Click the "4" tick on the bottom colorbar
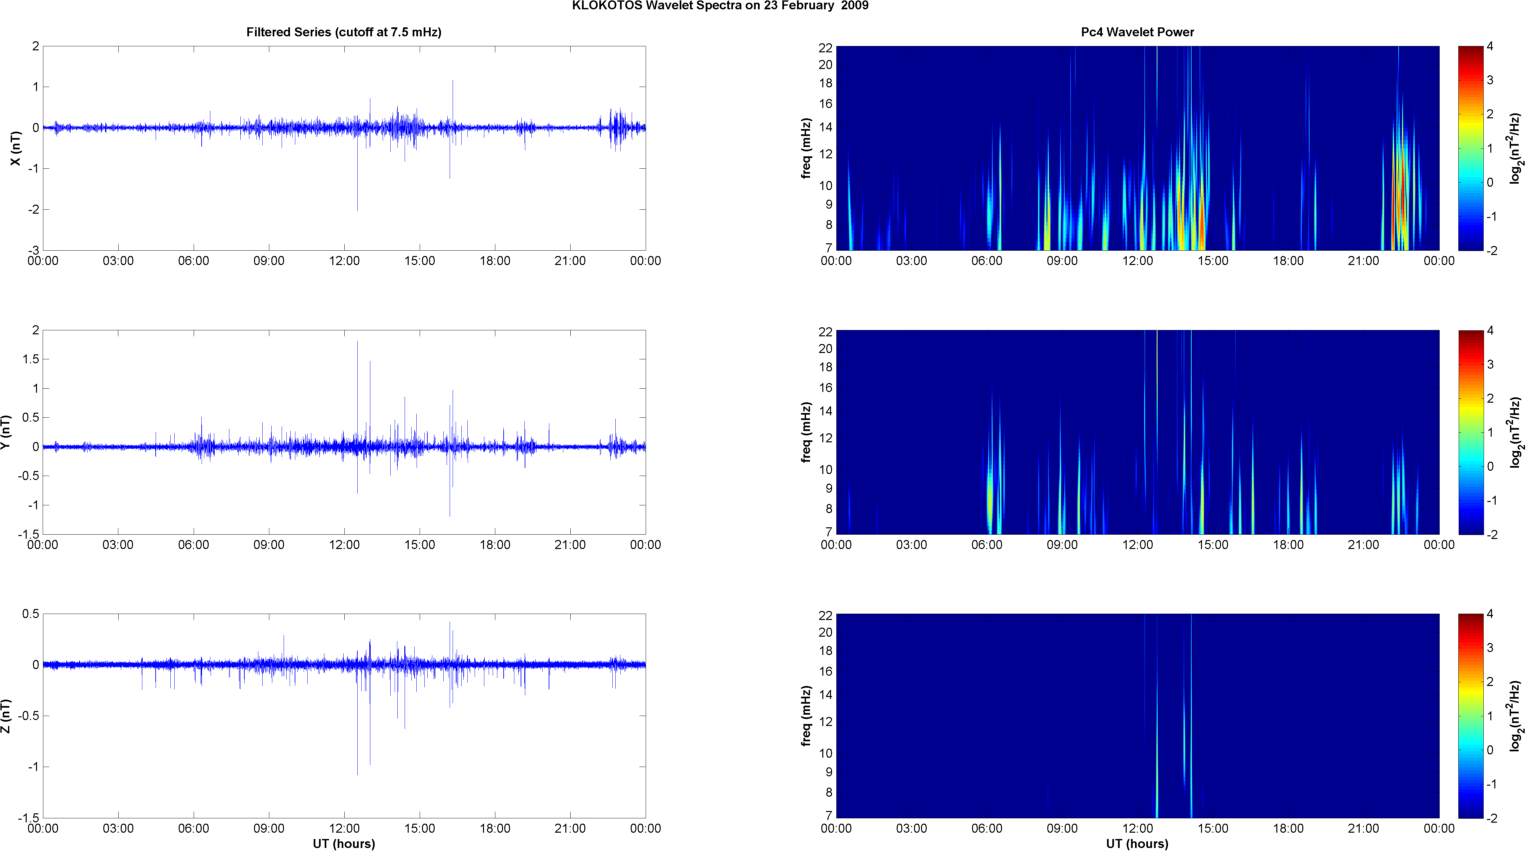Viewport: 1526px width, 851px height. [1490, 614]
